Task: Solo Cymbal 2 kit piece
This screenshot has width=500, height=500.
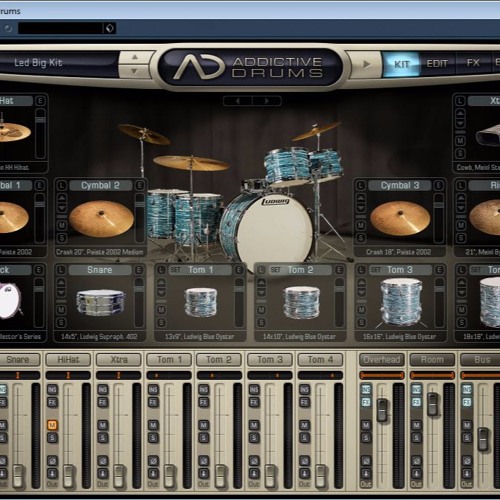Action: click(62, 238)
